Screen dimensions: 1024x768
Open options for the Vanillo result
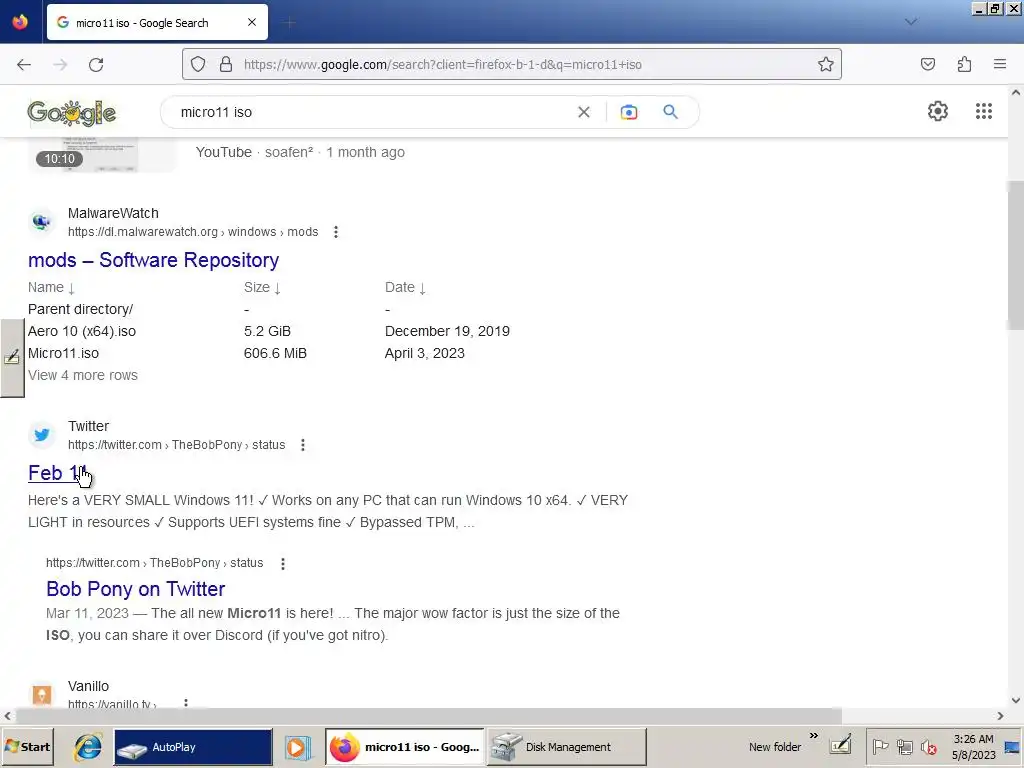tap(186, 703)
